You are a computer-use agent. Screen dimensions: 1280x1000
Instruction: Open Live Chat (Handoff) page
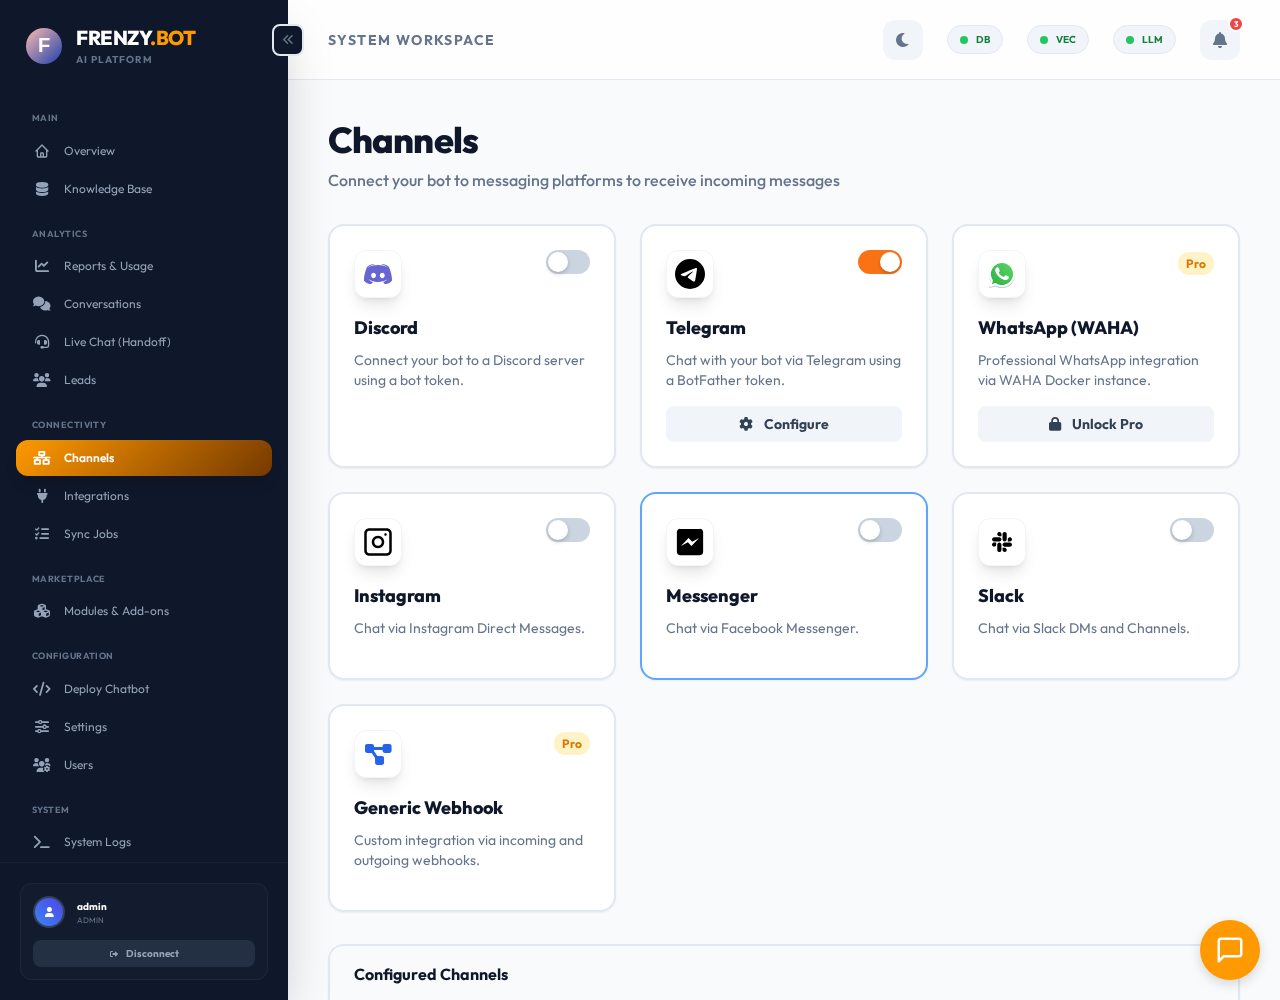coord(117,342)
